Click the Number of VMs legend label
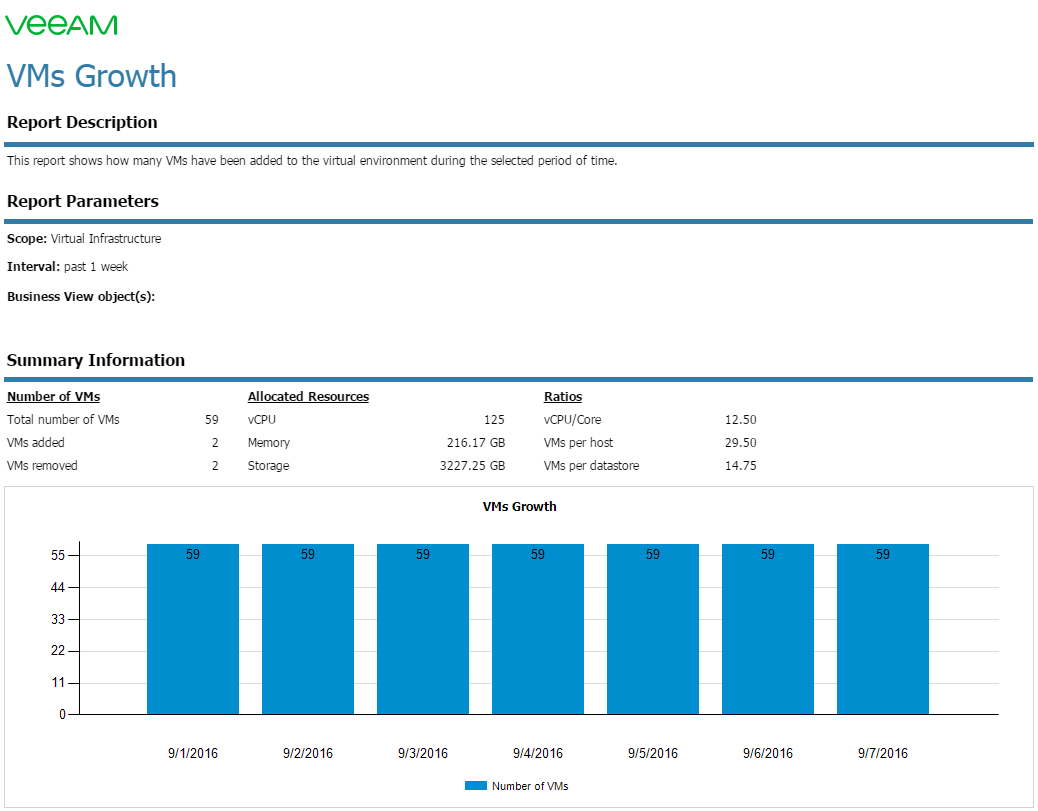This screenshot has width=1038, height=811. click(530, 786)
